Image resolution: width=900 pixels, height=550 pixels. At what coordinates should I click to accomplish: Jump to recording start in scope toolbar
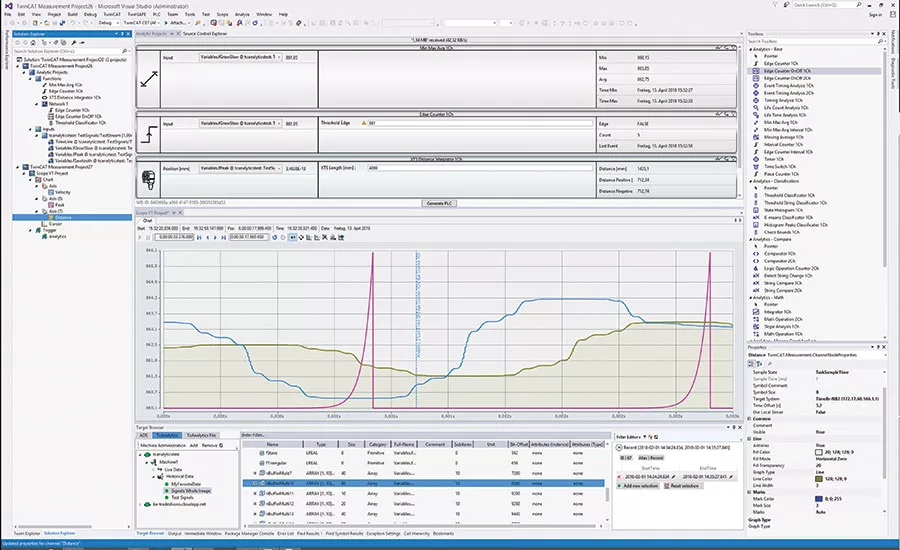pyautogui.click(x=199, y=237)
